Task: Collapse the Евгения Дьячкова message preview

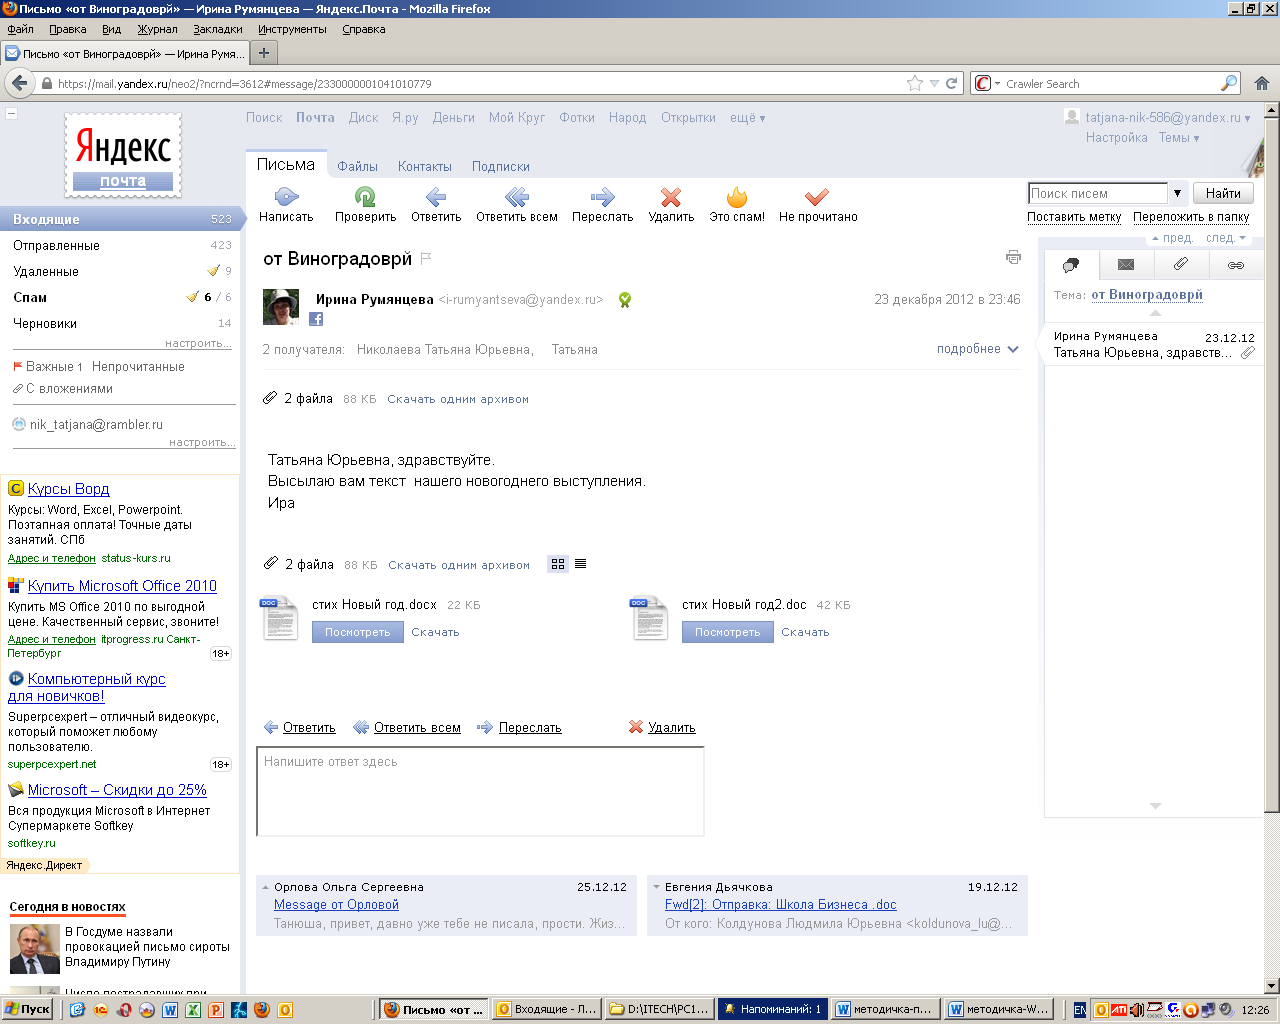Action: (x=656, y=887)
